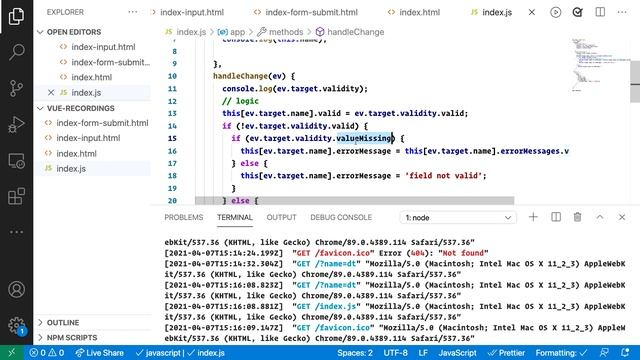Select the TERMINAL panel tab

tap(235, 217)
